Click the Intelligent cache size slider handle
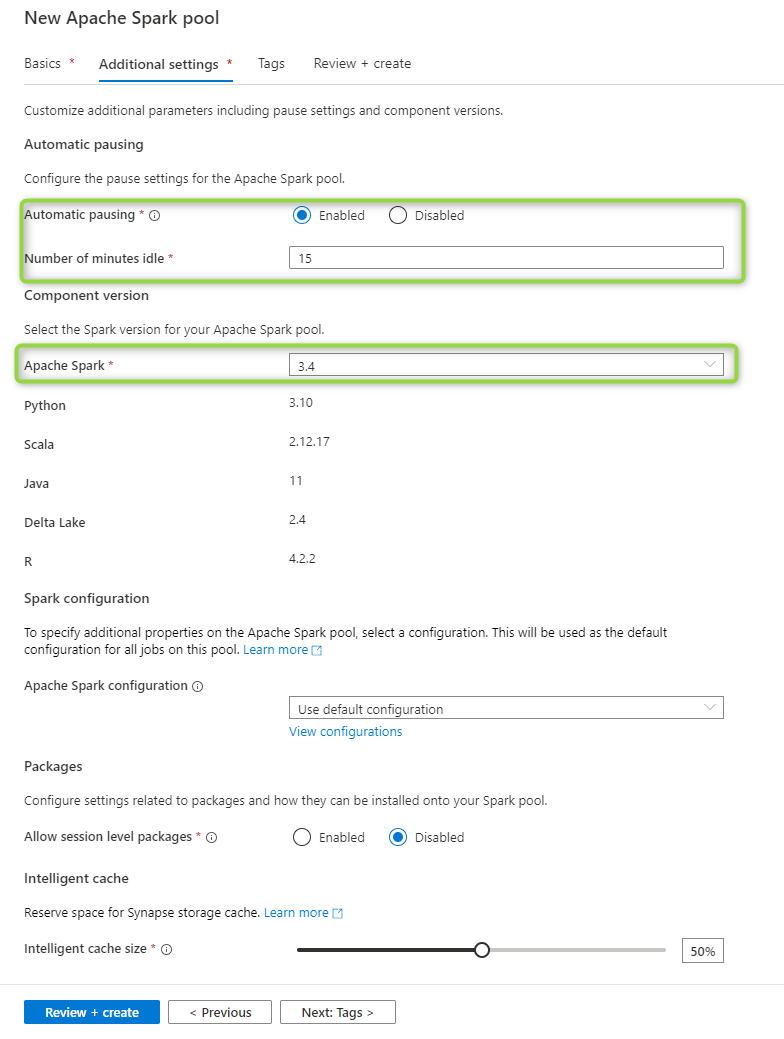Image resolution: width=784 pixels, height=1039 pixels. 482,950
